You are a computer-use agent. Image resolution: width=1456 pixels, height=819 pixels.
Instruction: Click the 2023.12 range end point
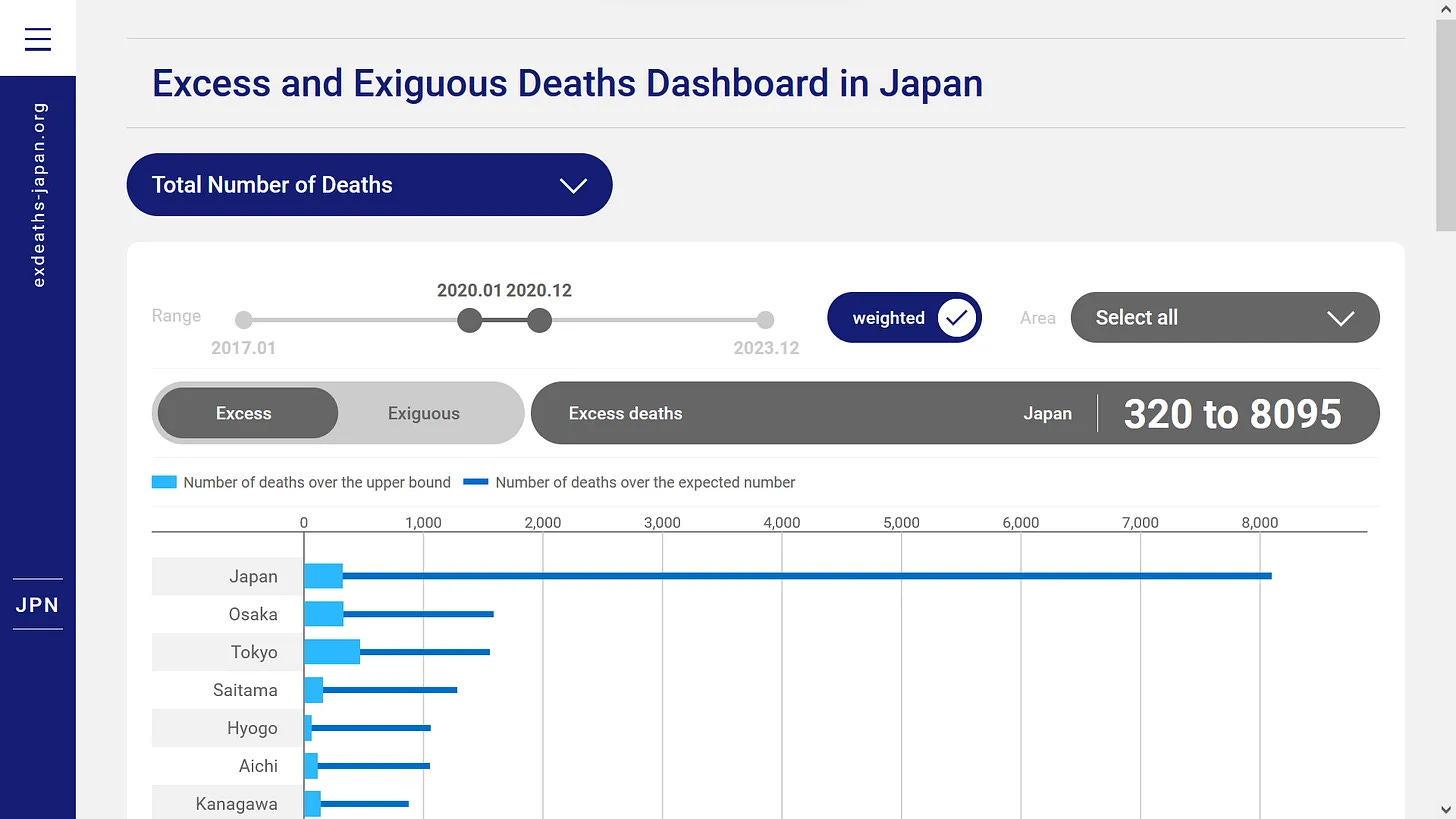pyautogui.click(x=765, y=320)
